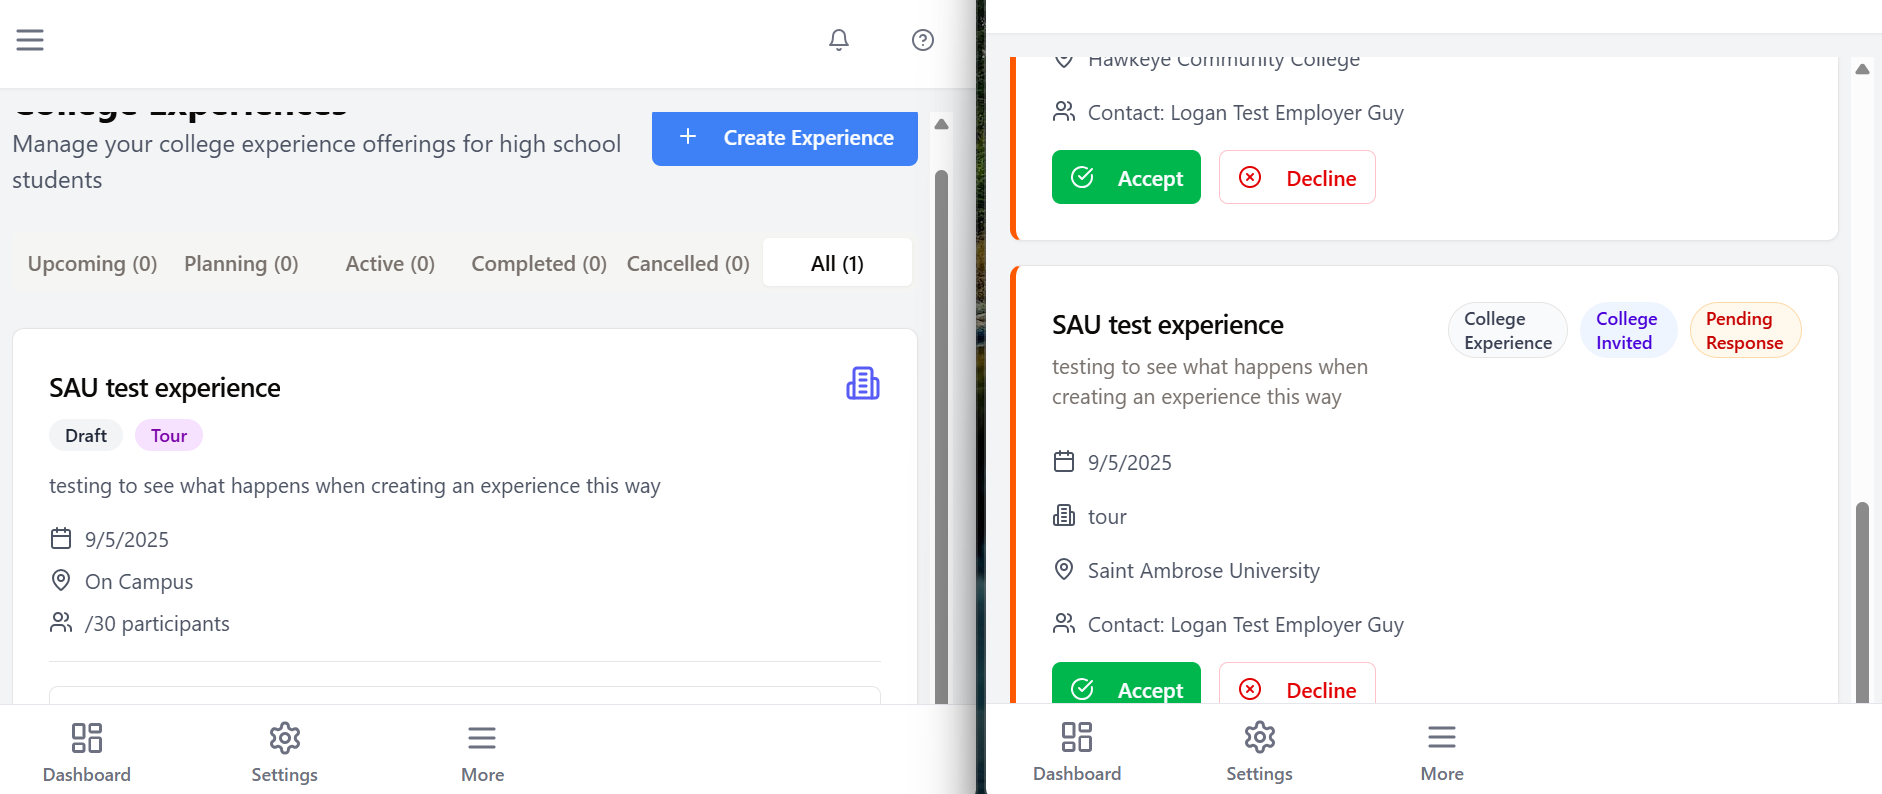Click the building icon on SAU card

[863, 384]
